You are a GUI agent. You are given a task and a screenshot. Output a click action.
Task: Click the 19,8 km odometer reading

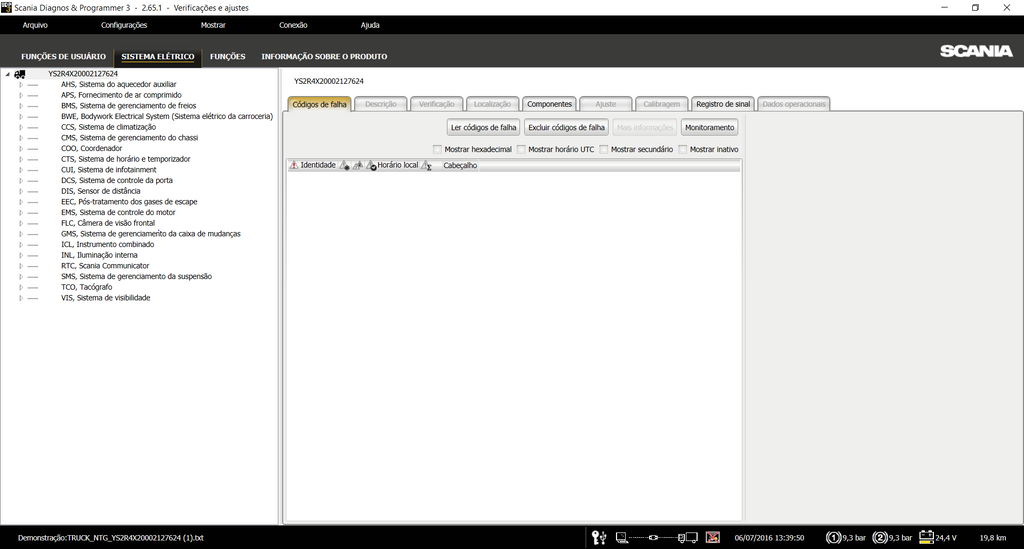point(993,538)
